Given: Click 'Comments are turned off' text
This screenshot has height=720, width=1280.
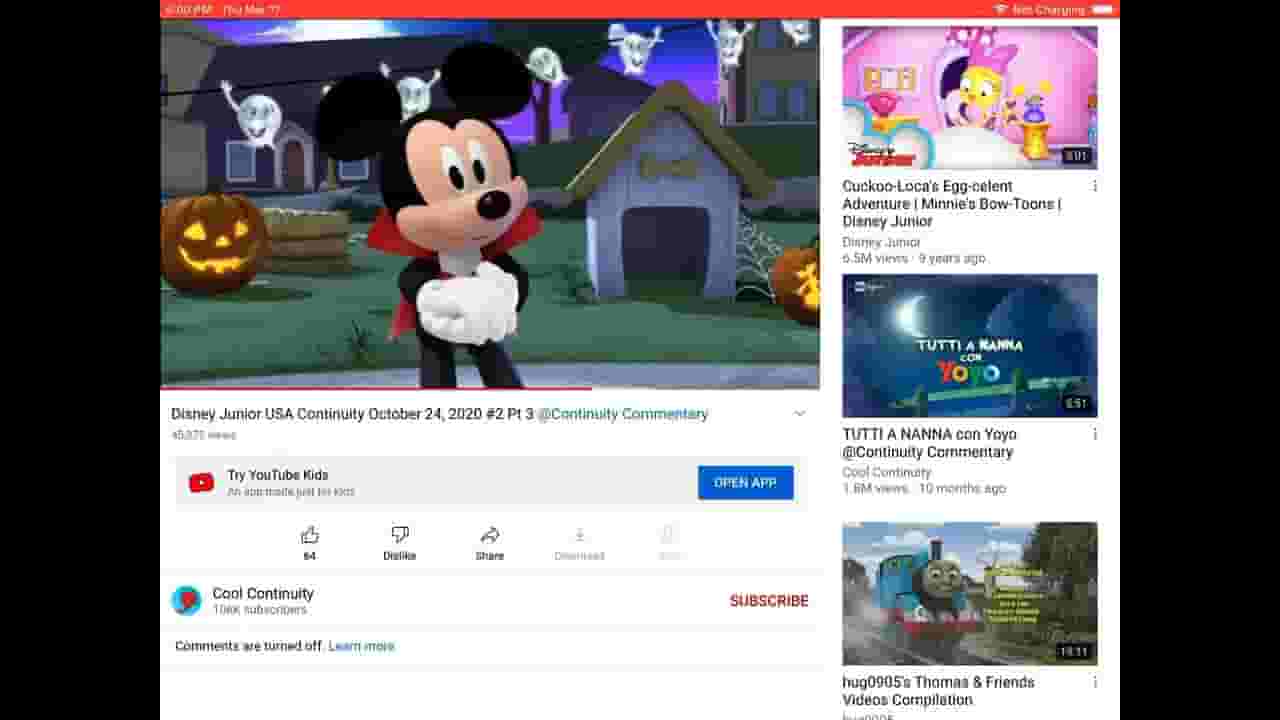Looking at the screenshot, I should tap(249, 646).
